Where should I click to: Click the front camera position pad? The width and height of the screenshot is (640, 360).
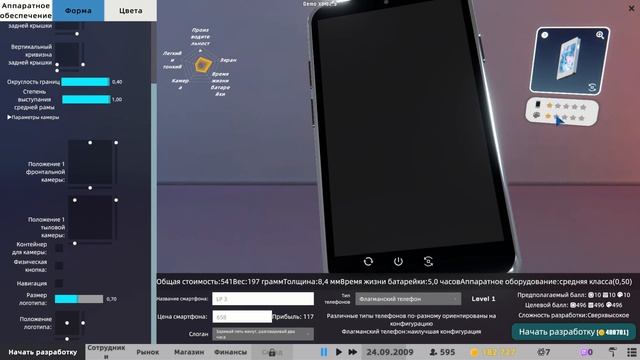click(90, 162)
